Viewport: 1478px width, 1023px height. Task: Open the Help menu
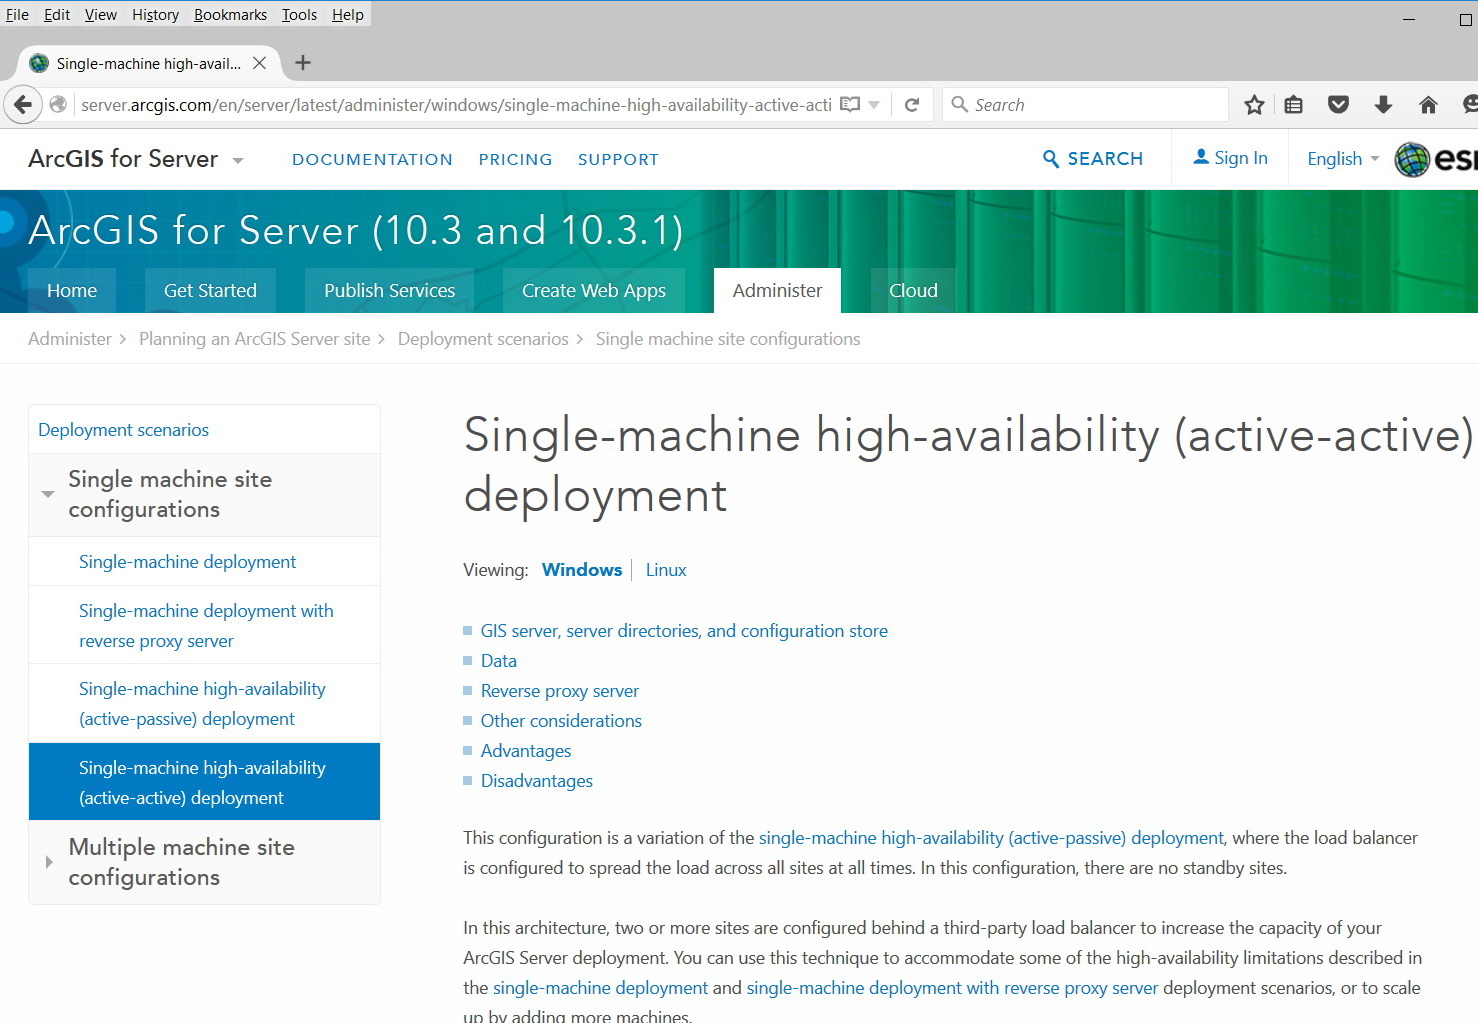[x=348, y=14]
